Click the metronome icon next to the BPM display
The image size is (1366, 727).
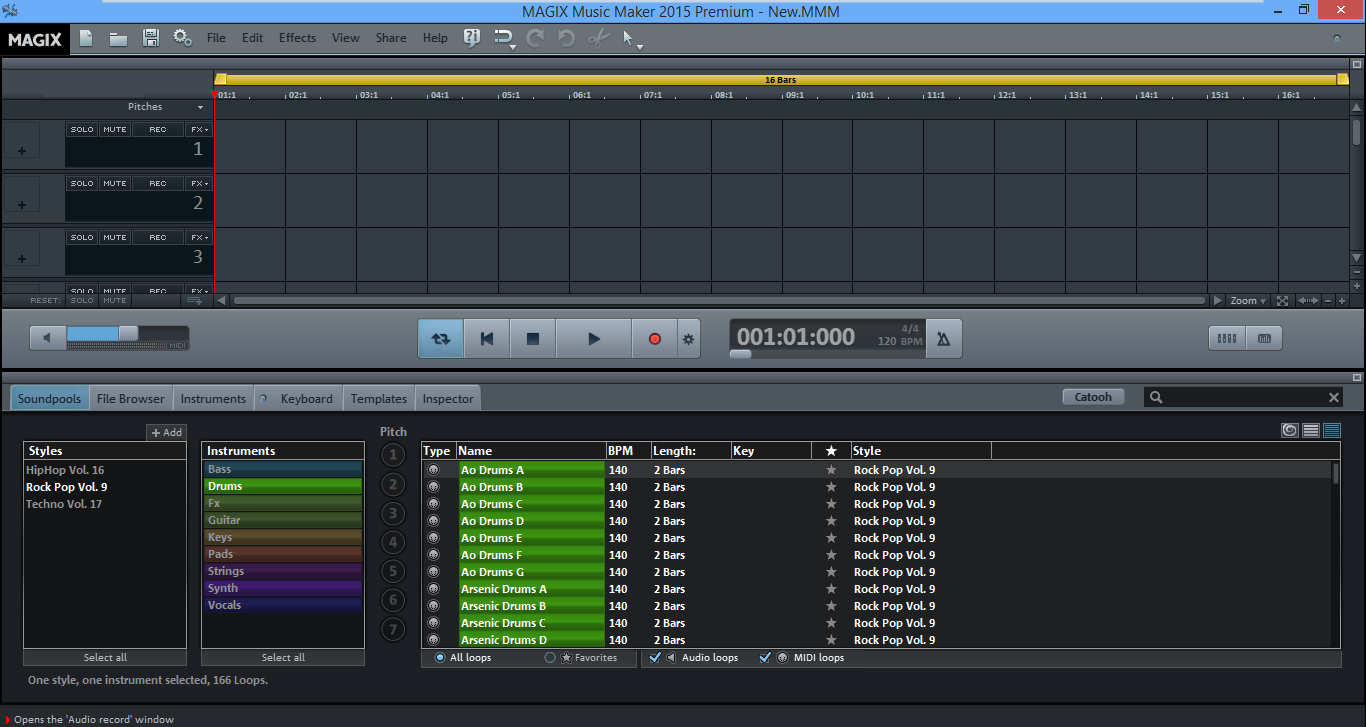pos(942,338)
